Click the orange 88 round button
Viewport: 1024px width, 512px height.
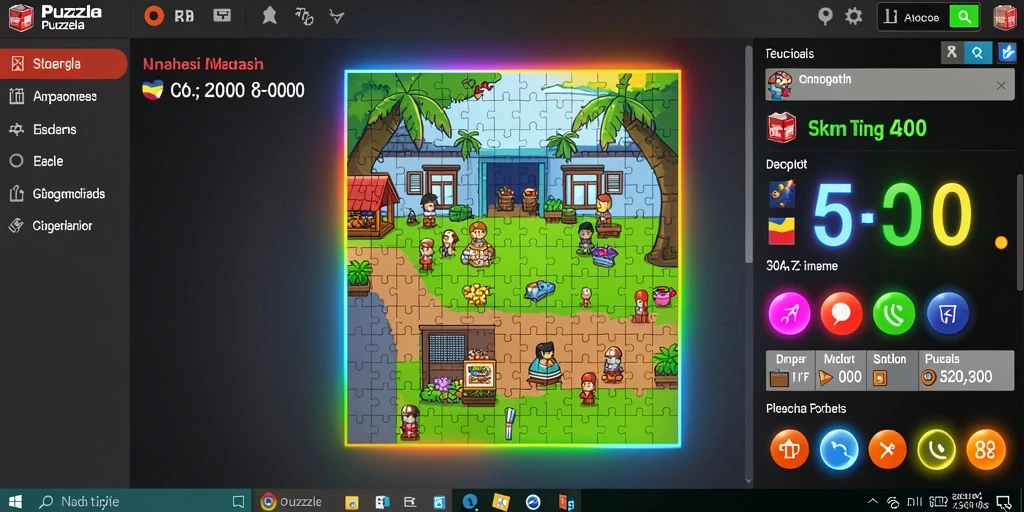(x=985, y=450)
